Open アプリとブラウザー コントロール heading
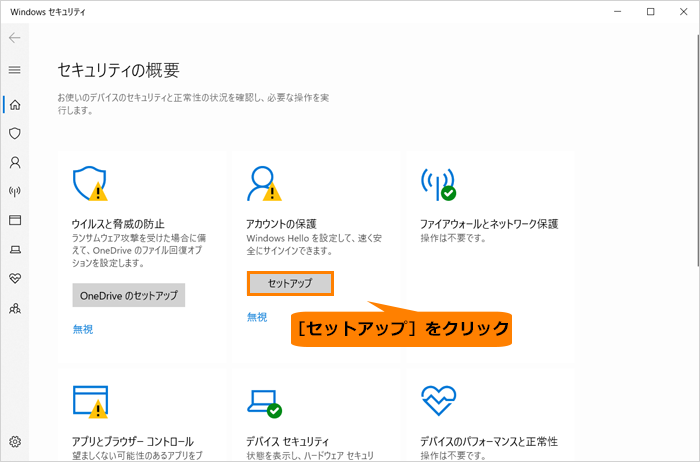This screenshot has width=700, height=462. pyautogui.click(x=133, y=441)
